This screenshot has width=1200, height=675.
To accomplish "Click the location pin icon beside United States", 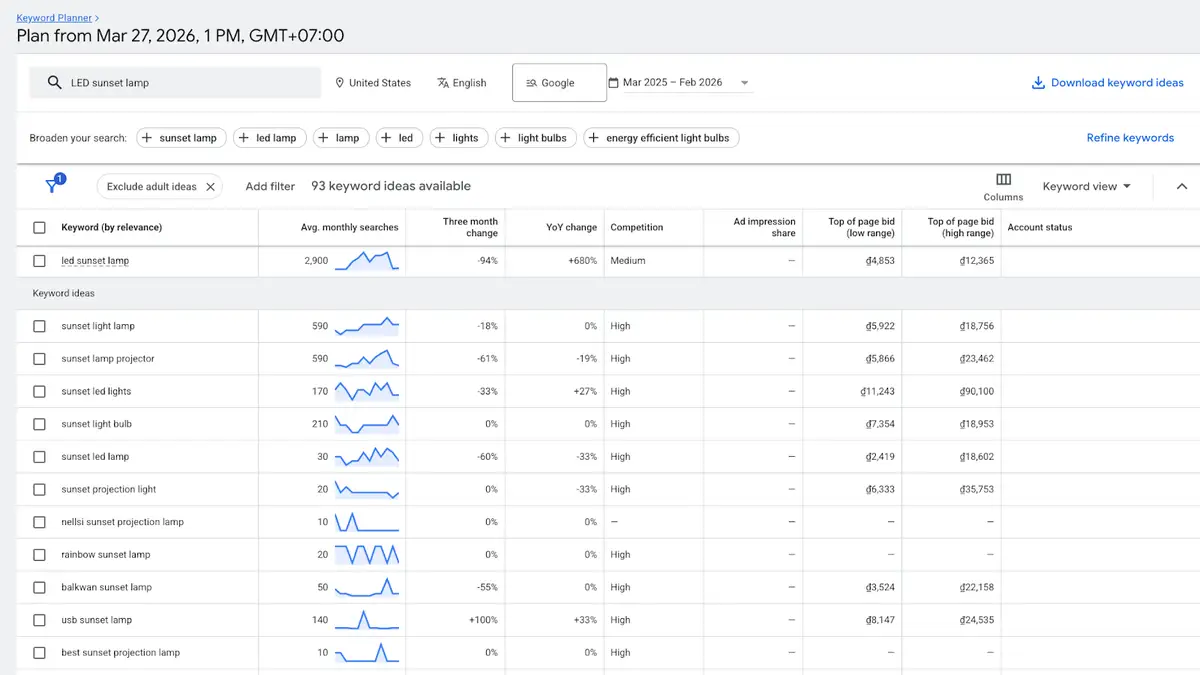I will (341, 83).
